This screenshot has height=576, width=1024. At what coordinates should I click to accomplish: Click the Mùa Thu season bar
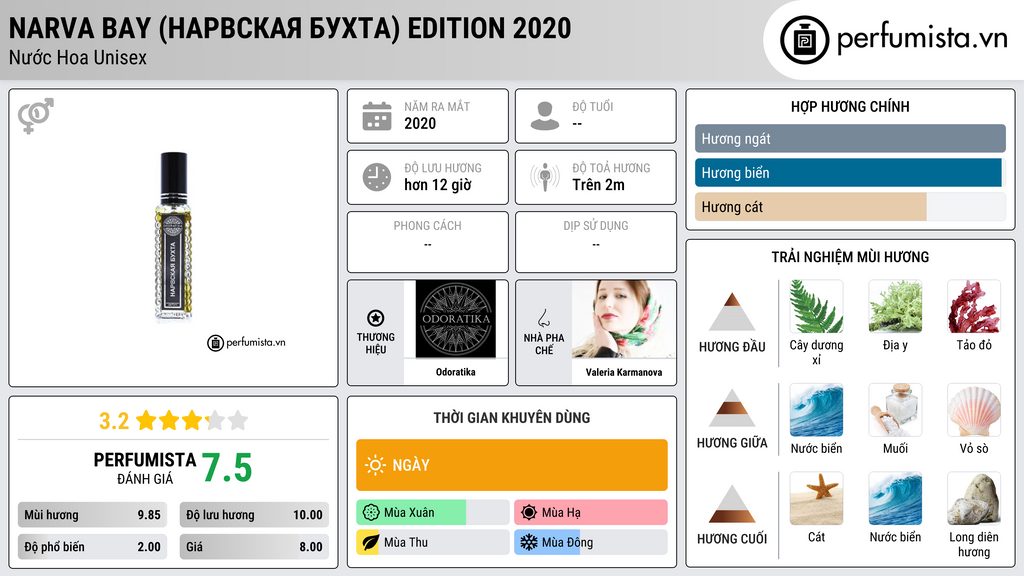432,542
